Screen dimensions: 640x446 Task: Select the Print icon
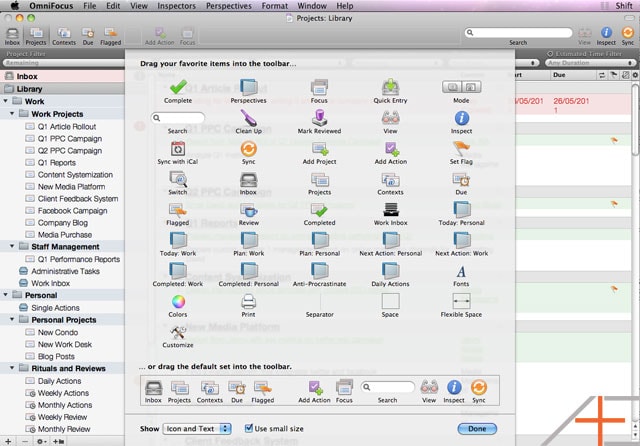pos(248,302)
